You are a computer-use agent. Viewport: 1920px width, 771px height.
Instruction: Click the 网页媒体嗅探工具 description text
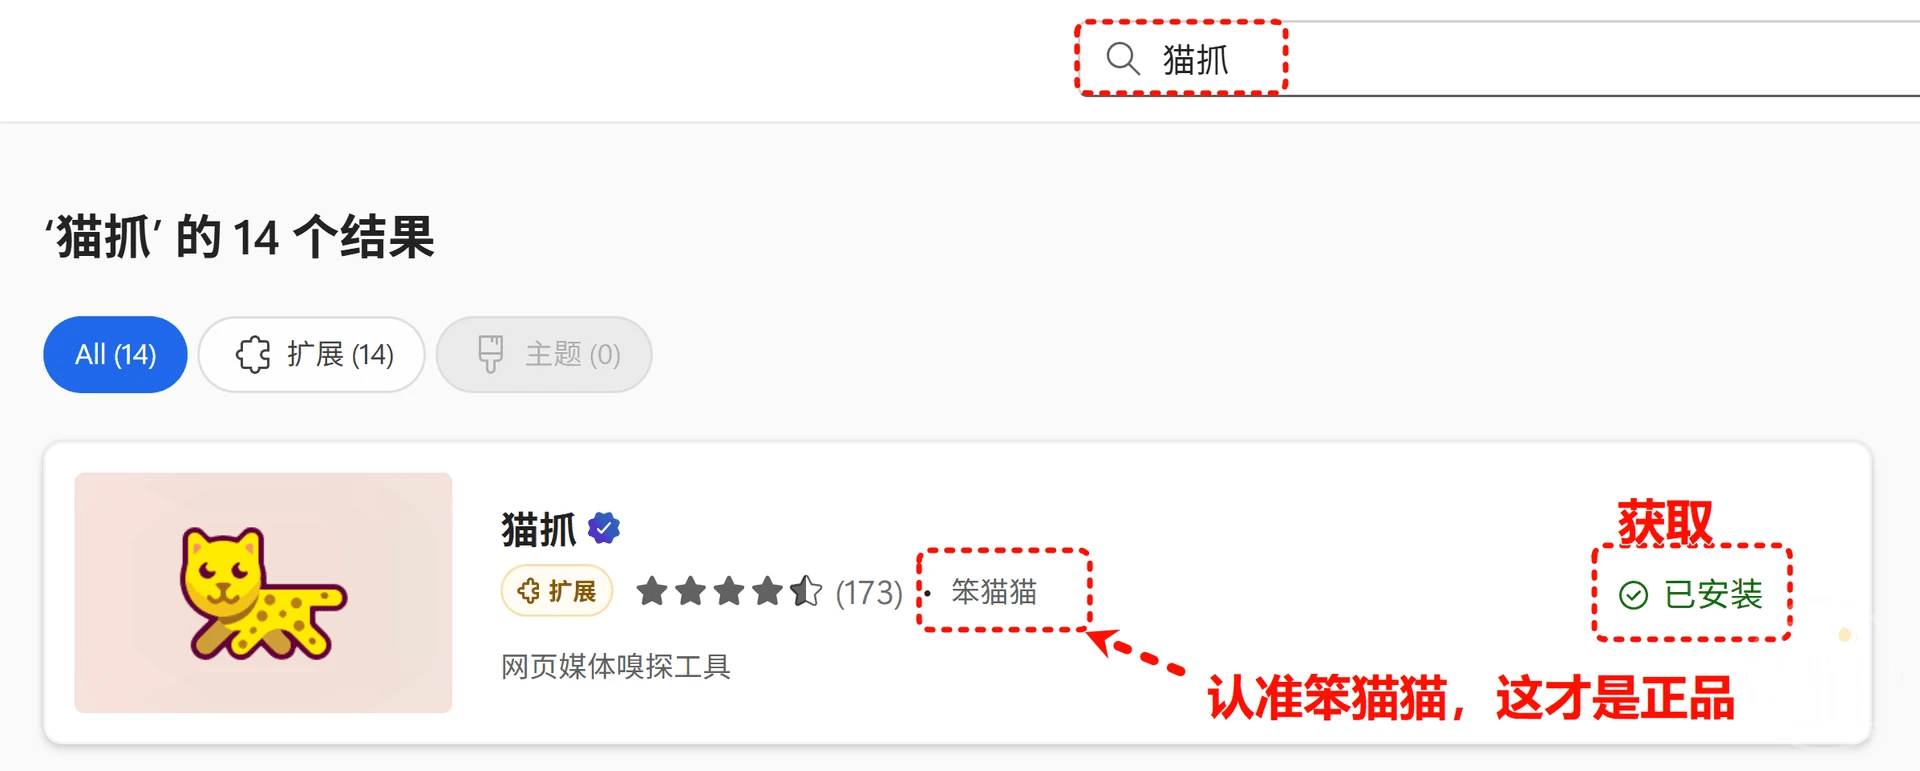(616, 666)
